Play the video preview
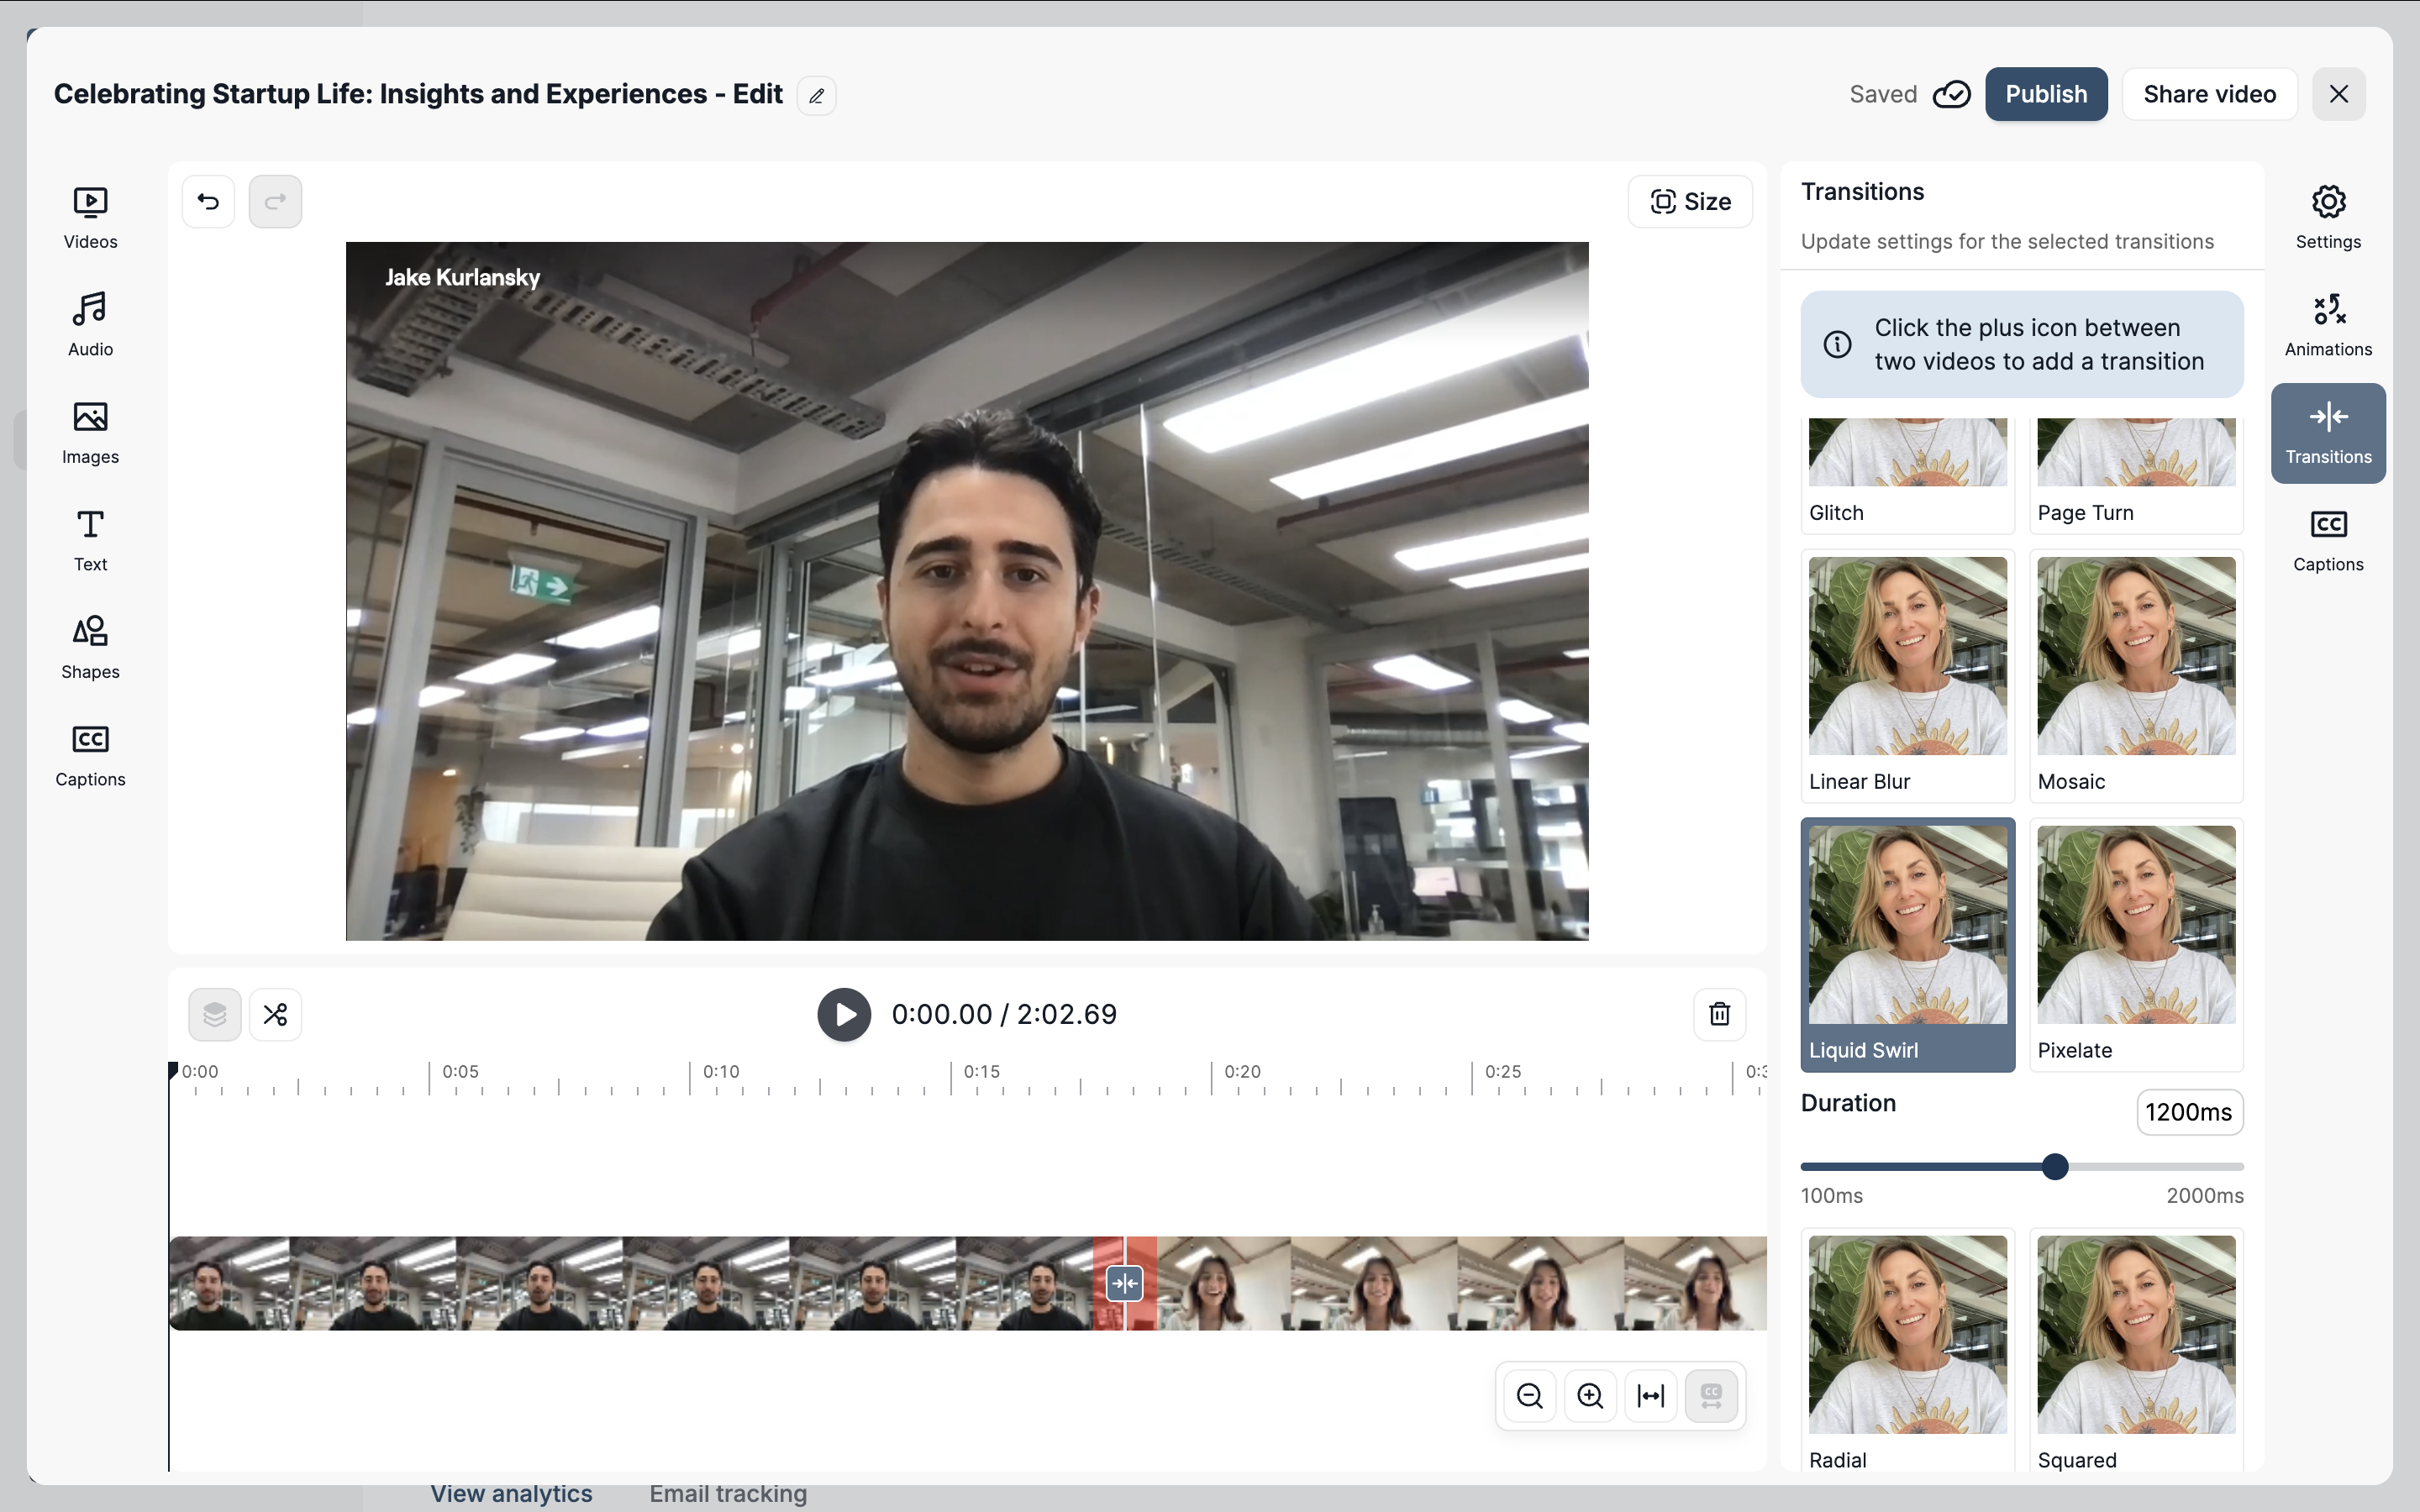2420x1512 pixels. coord(843,1014)
